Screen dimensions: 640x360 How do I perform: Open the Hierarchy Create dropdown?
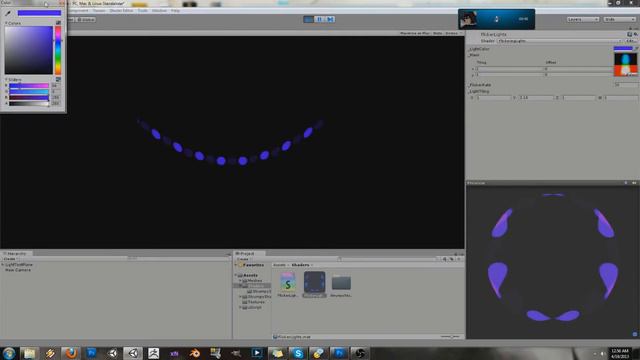[10, 259]
